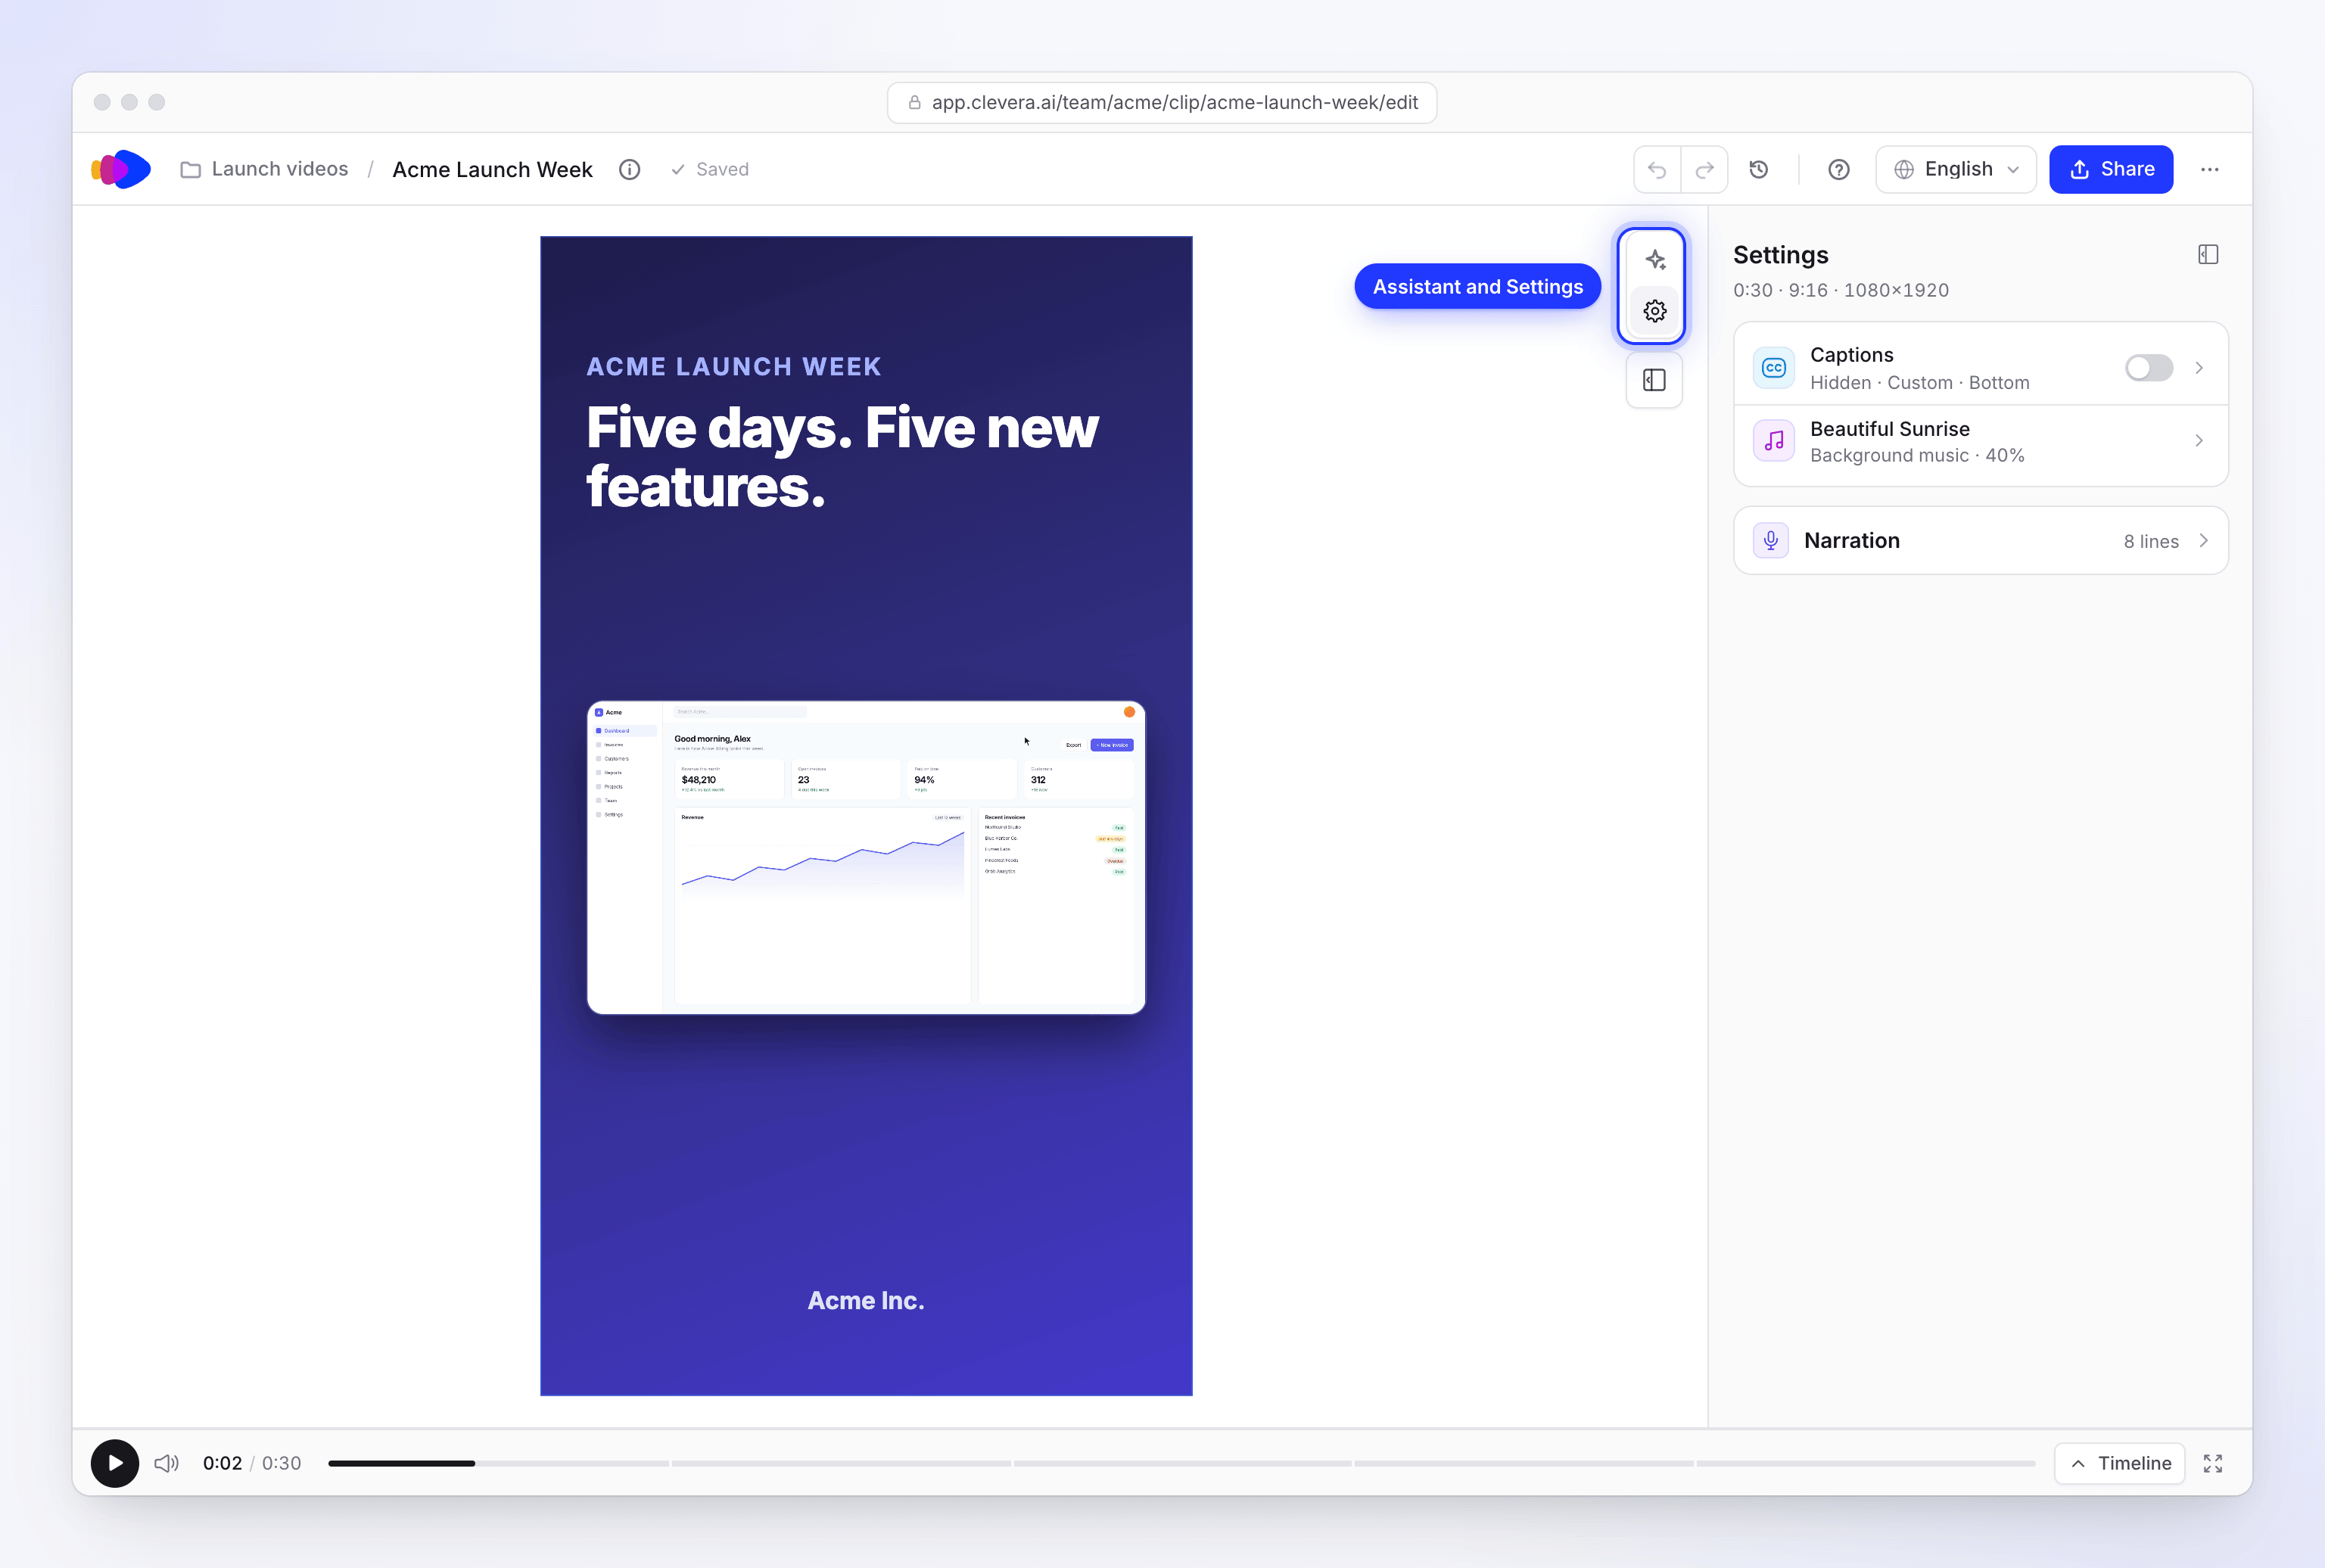Enter fullscreen with expand icon
The height and width of the screenshot is (1568, 2325).
(2213, 1463)
